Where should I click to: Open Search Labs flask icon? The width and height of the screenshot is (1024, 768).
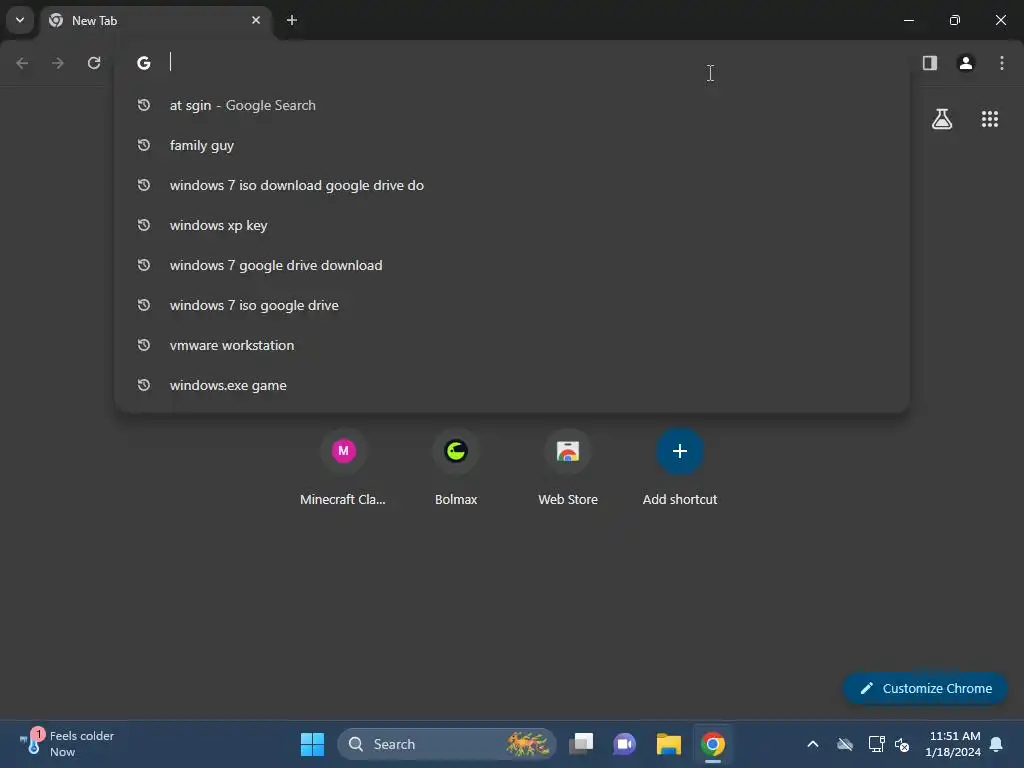coord(942,119)
